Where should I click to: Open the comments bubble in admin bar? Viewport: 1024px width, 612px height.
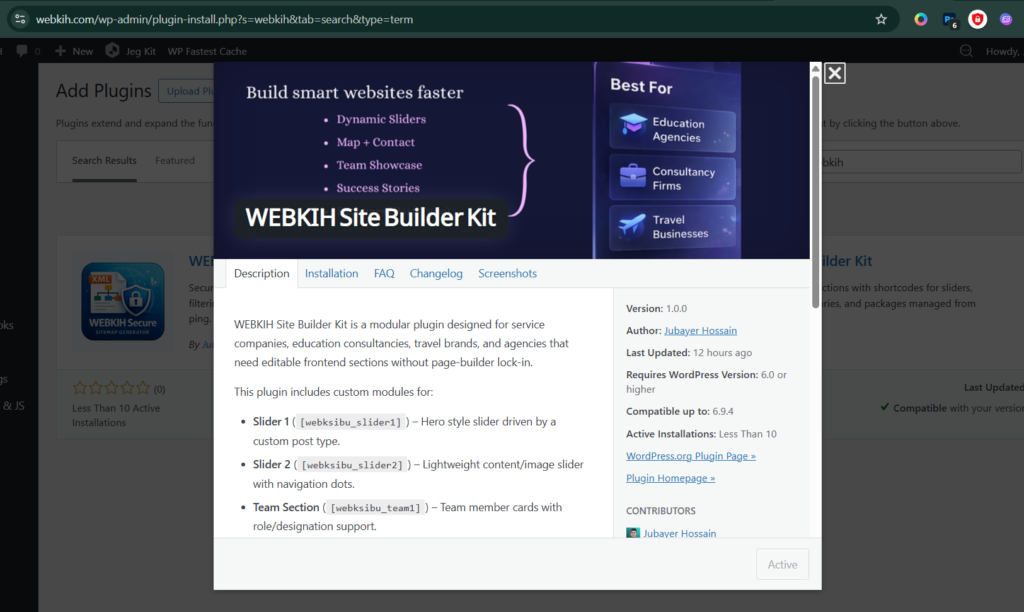click(x=22, y=51)
